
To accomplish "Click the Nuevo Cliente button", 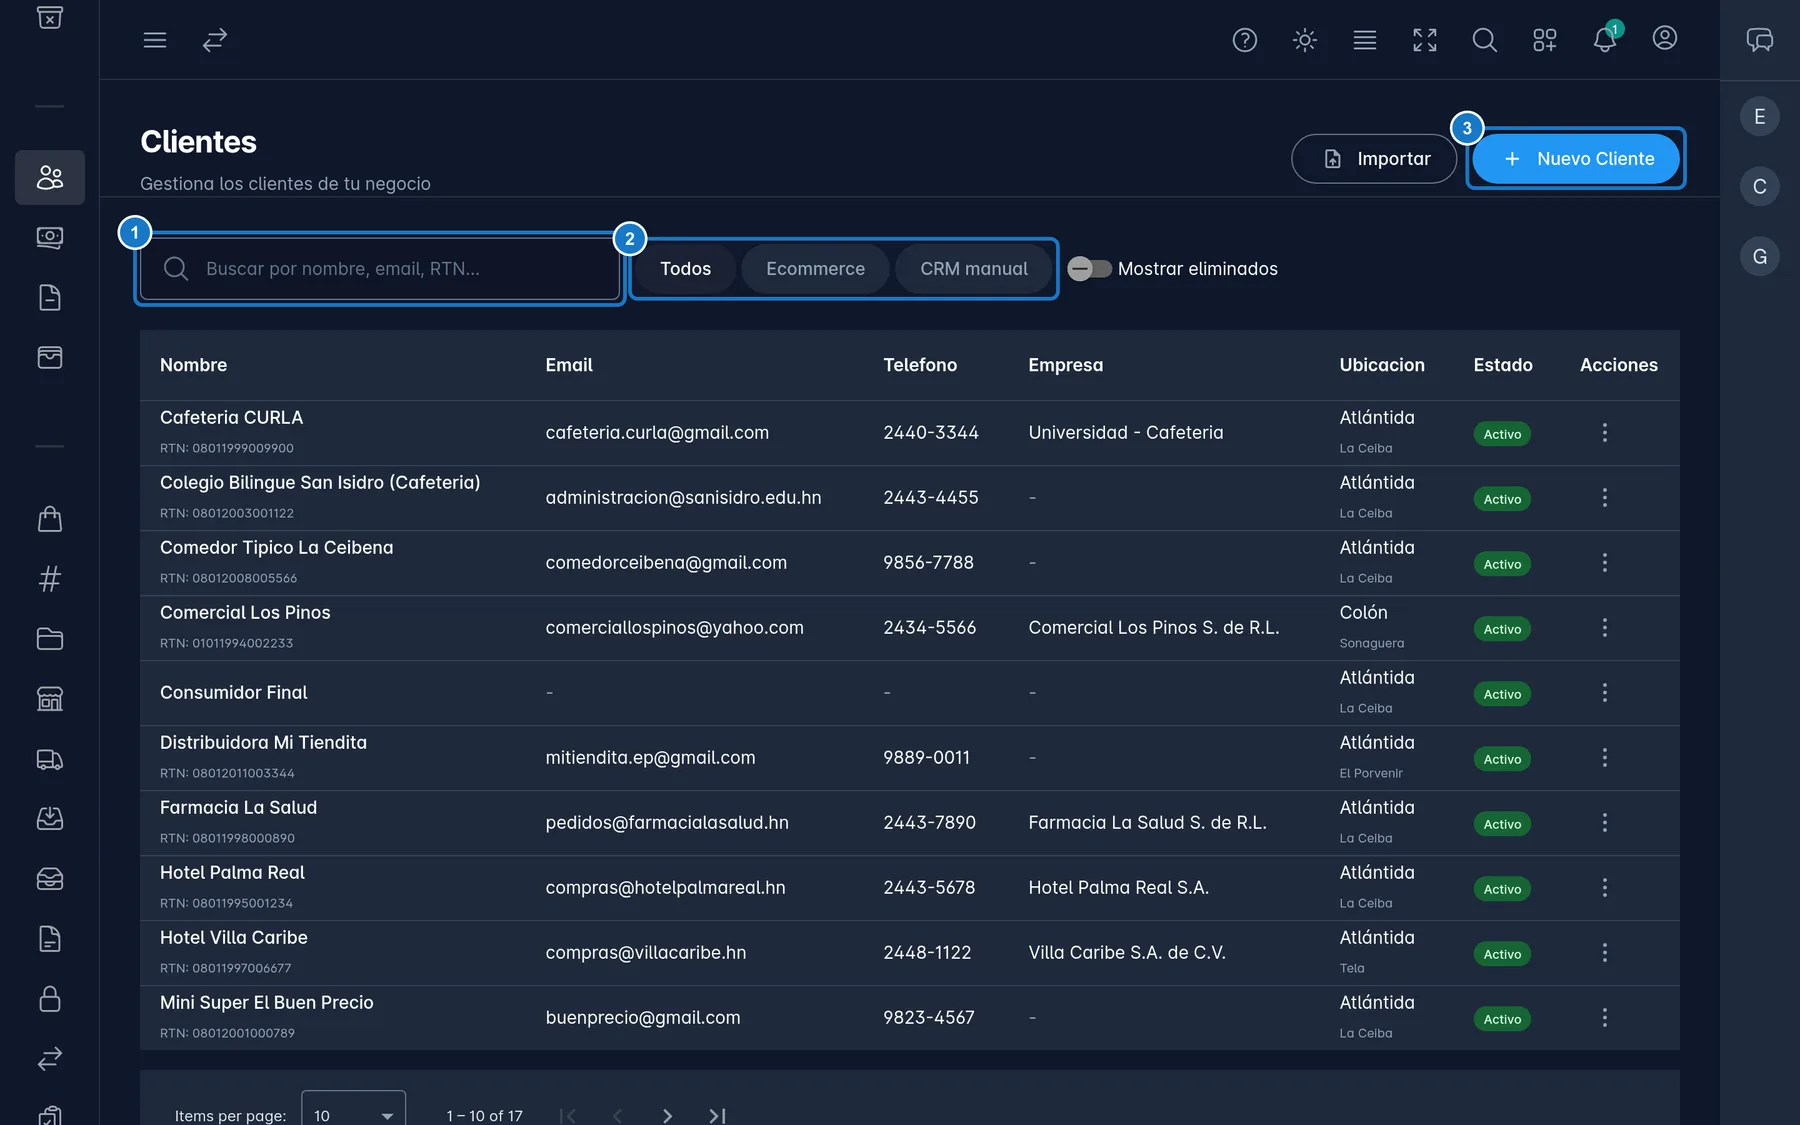I will (1576, 159).
